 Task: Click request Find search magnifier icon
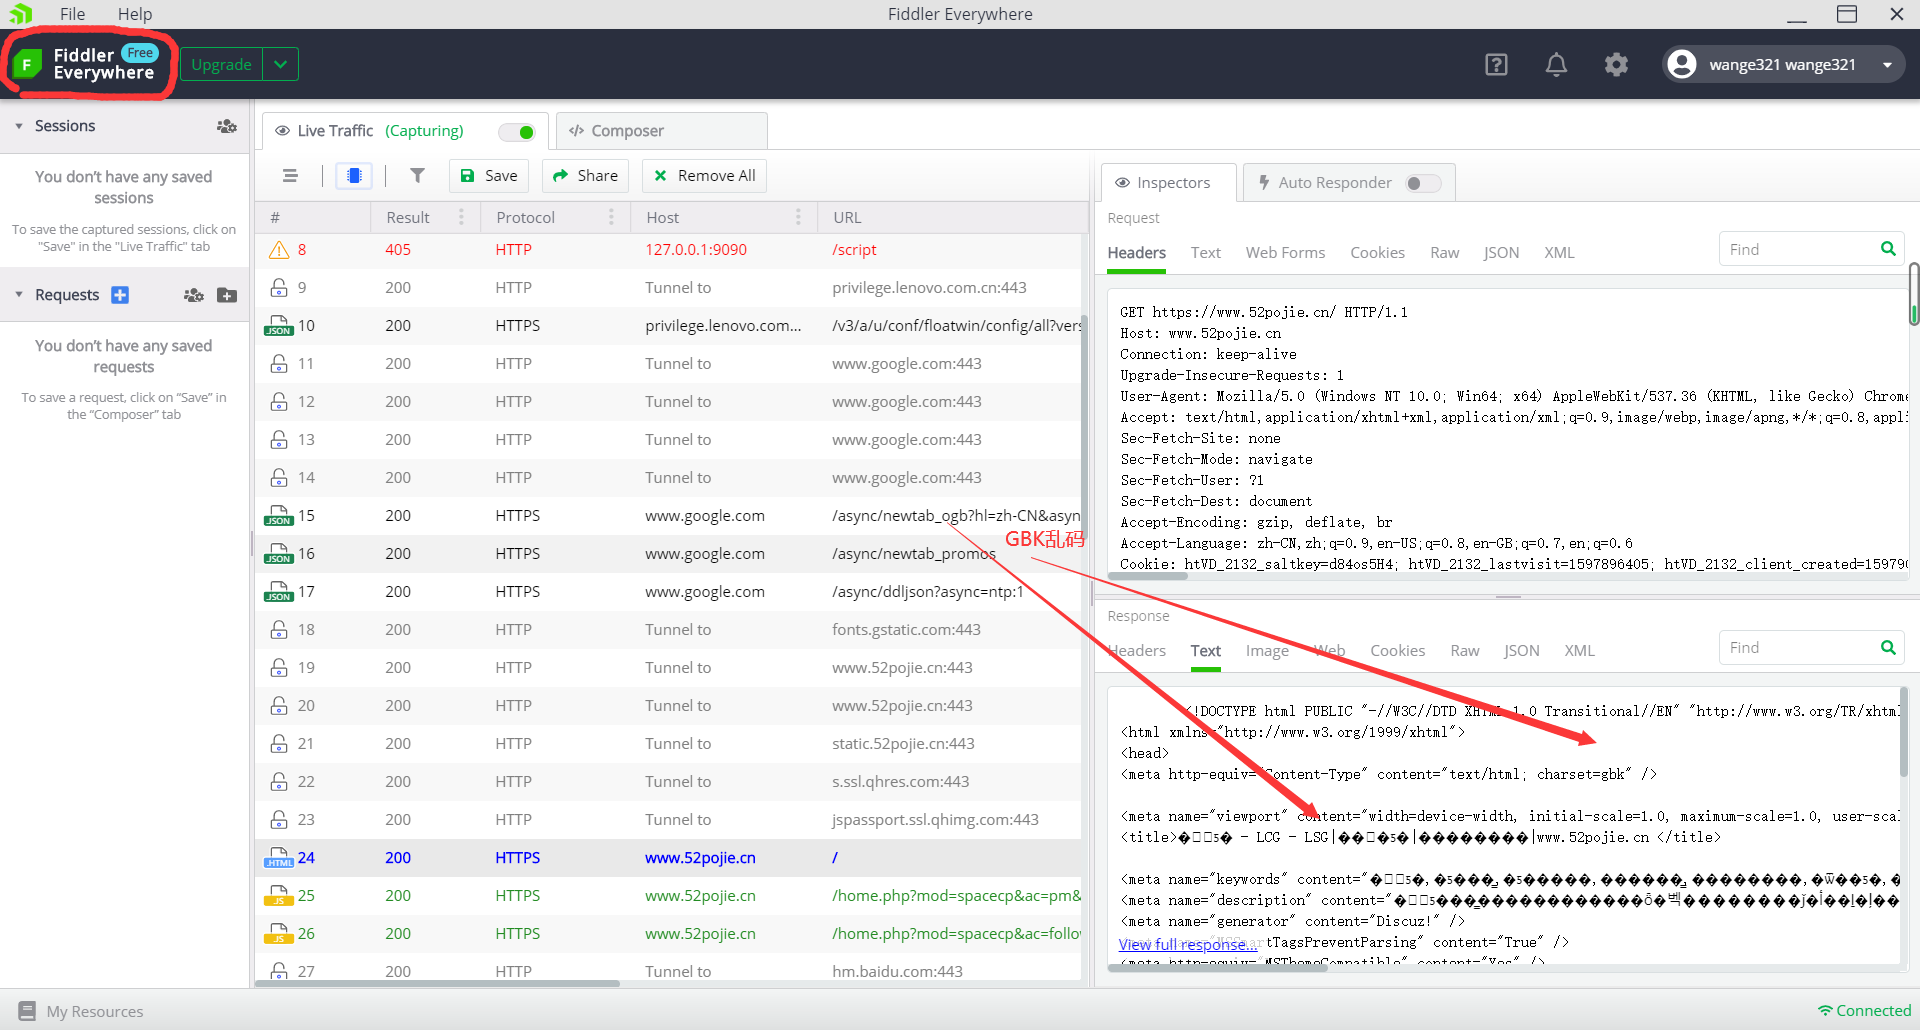click(1888, 249)
